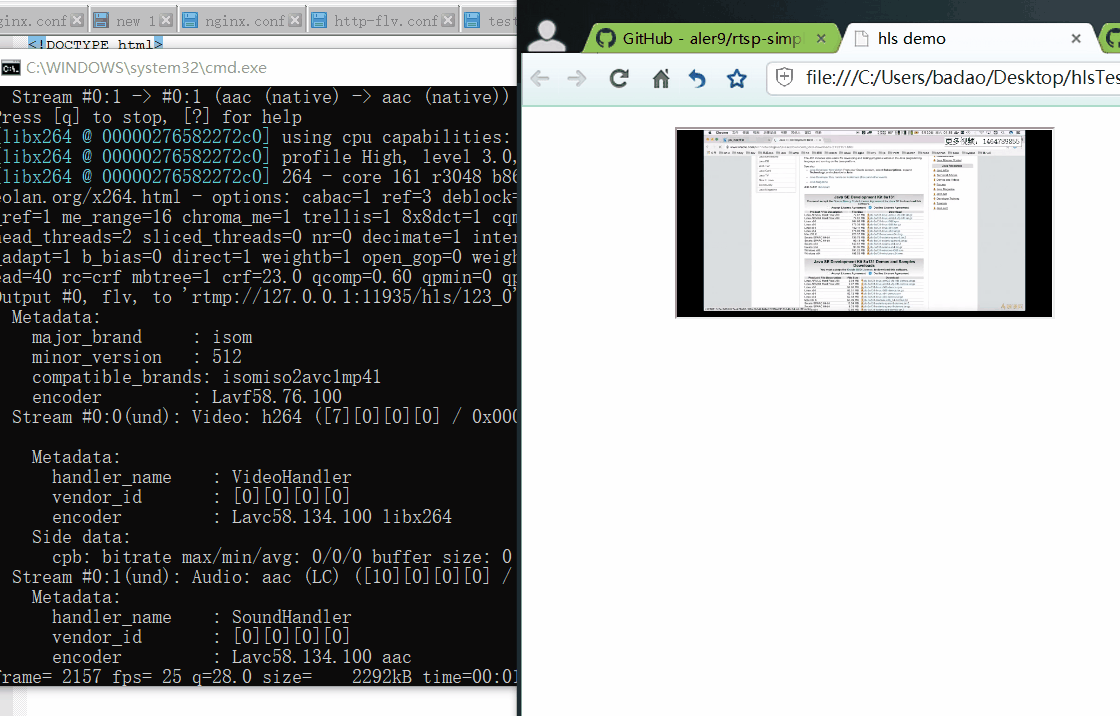Screen dimensions: 1120x716
Task: Click the cmd.exe title bar icon
Action: [x=11, y=68]
